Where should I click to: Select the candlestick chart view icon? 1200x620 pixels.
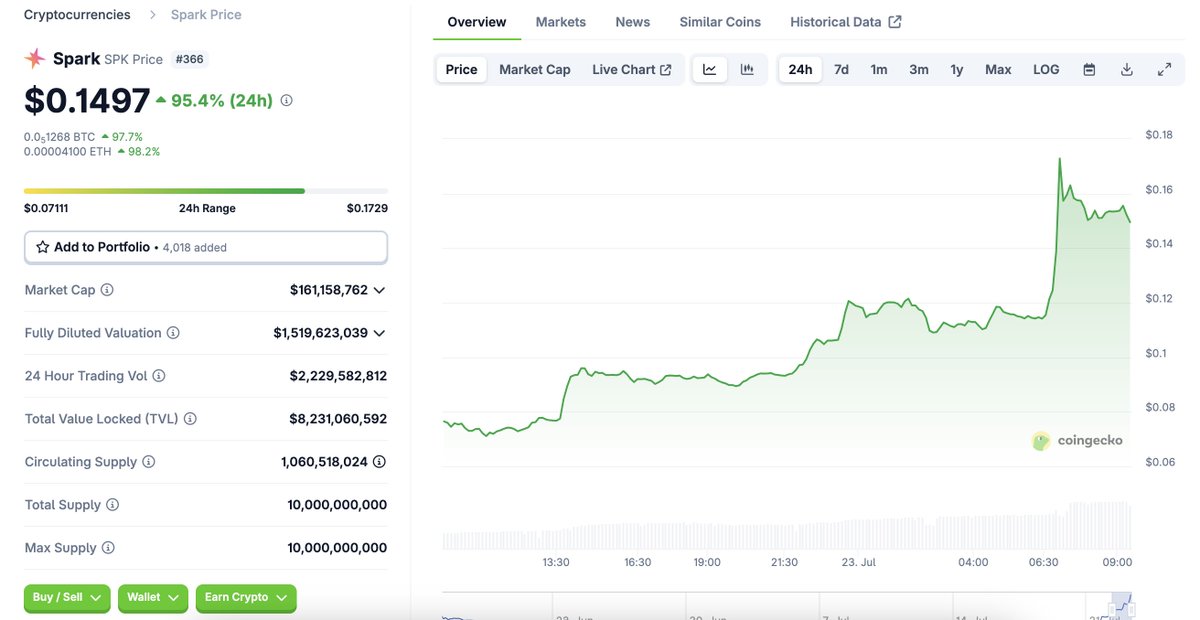point(747,70)
